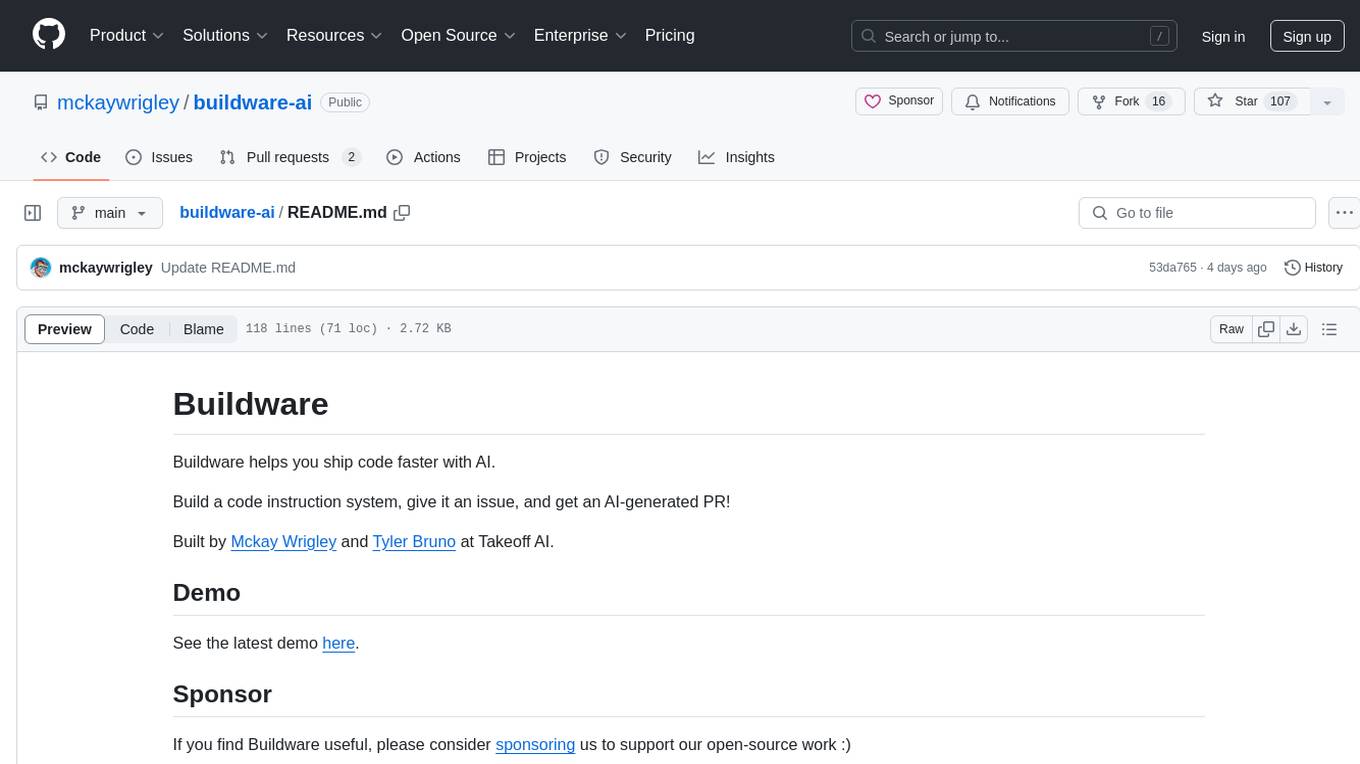Open the more file actions menu
Image resolution: width=1360 pixels, height=764 pixels.
[1345, 213]
